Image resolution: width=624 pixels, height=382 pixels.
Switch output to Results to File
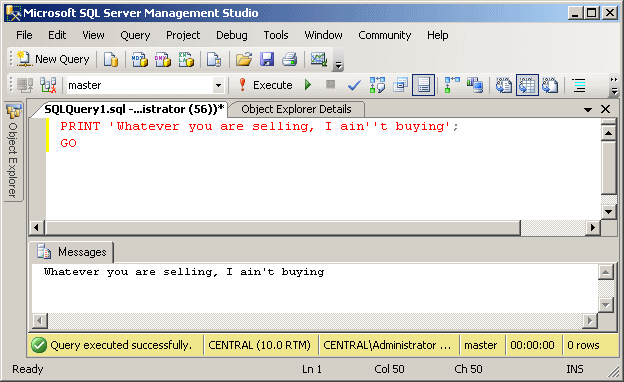[550, 85]
